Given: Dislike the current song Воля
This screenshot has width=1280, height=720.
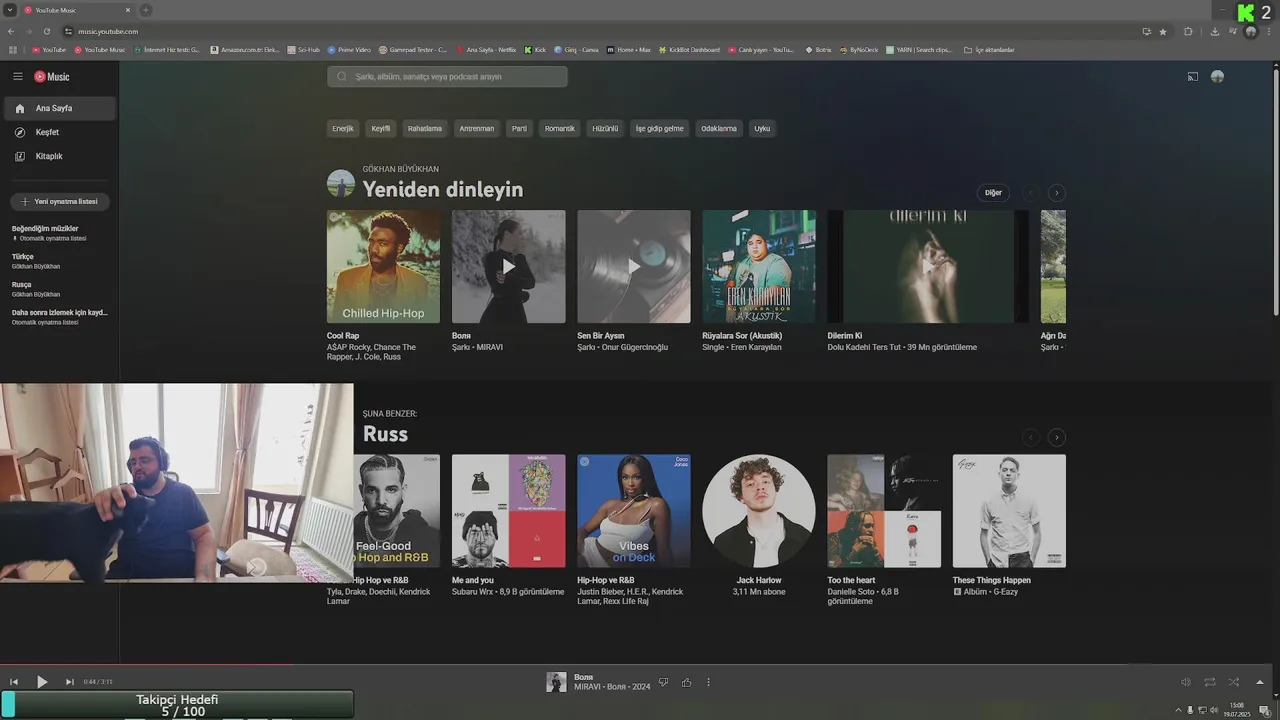Looking at the screenshot, I should point(663,682).
